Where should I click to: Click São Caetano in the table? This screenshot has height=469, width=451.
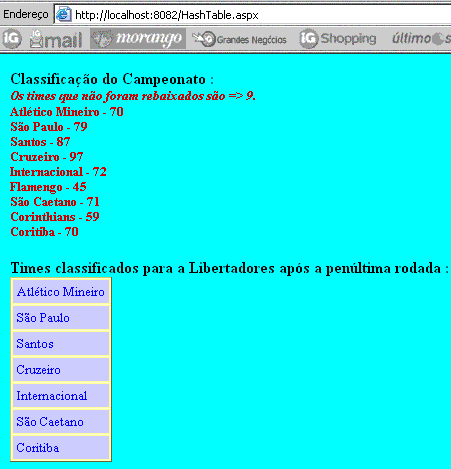[61, 422]
